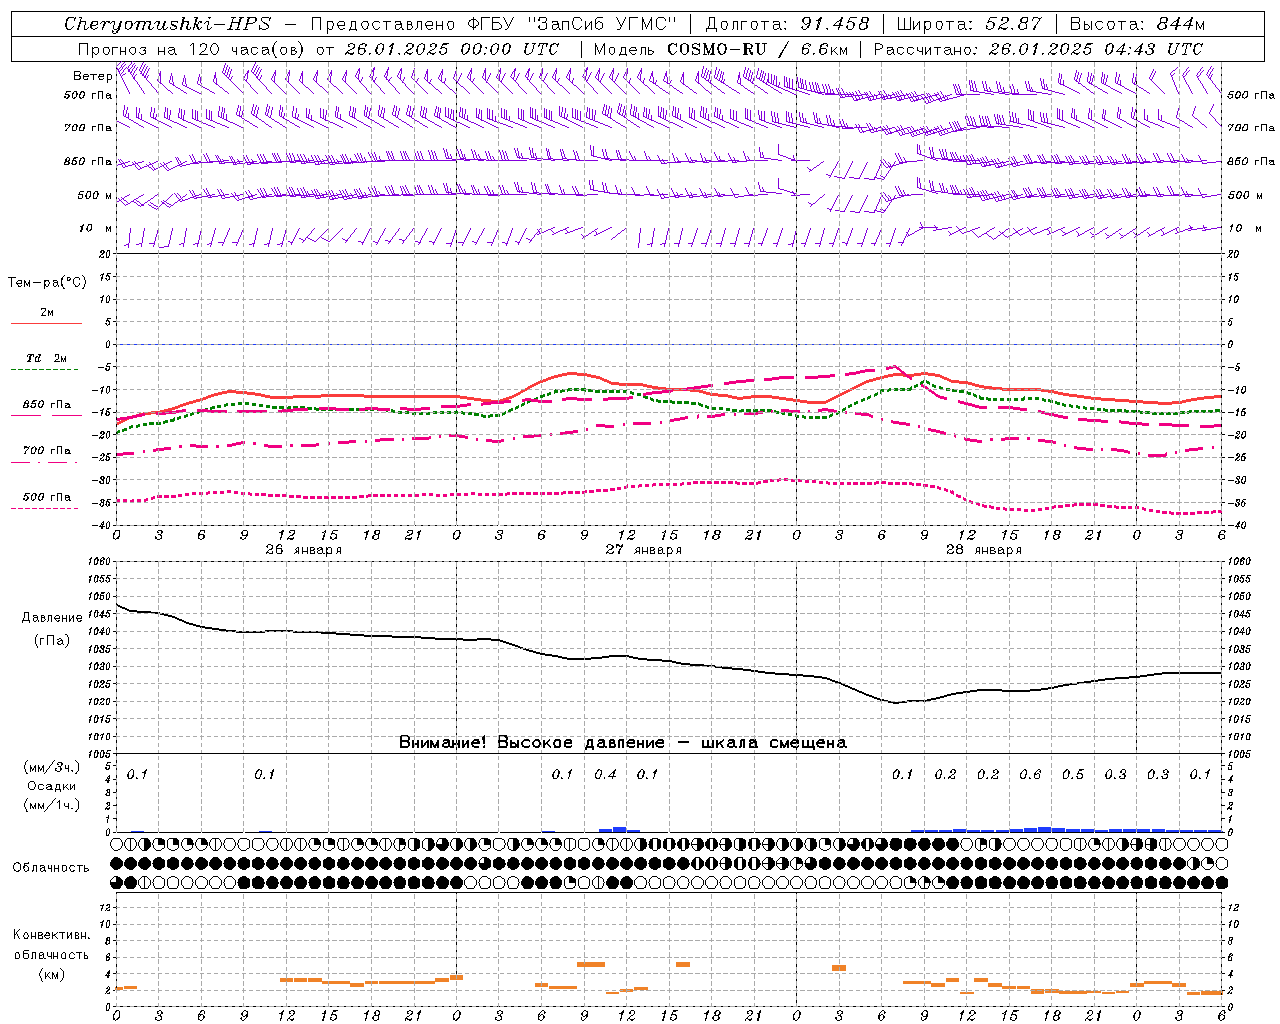Click the '(мм/1ч.)' precipitation unit label
The width and height of the screenshot is (1280, 1024).
(x=52, y=805)
